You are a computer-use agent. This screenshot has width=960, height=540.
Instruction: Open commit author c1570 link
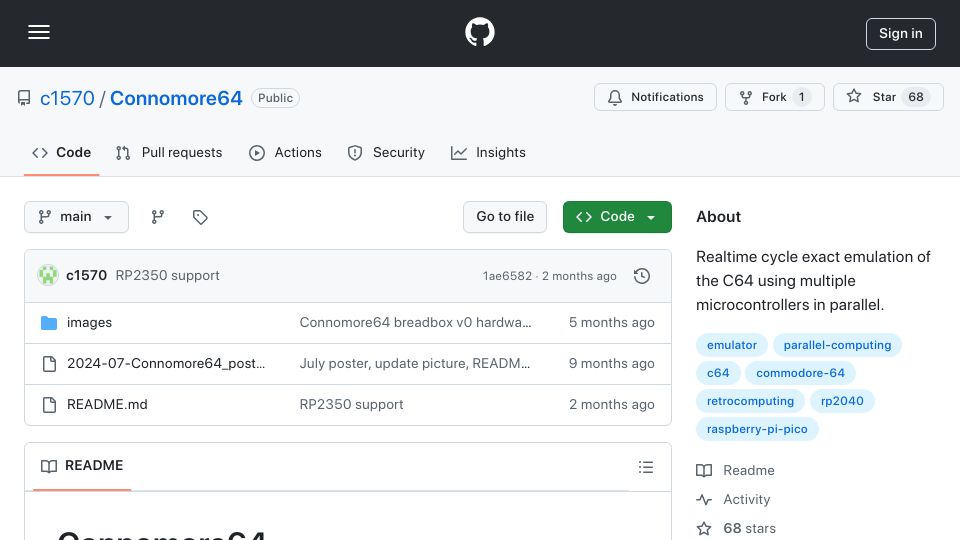[x=86, y=276]
